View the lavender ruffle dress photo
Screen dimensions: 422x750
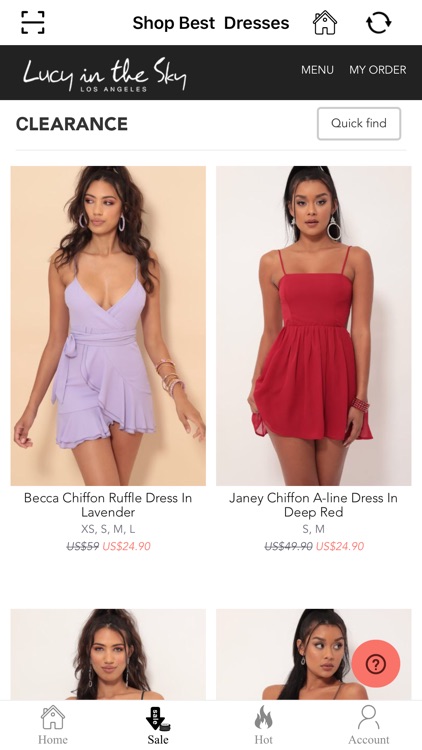coord(108,326)
